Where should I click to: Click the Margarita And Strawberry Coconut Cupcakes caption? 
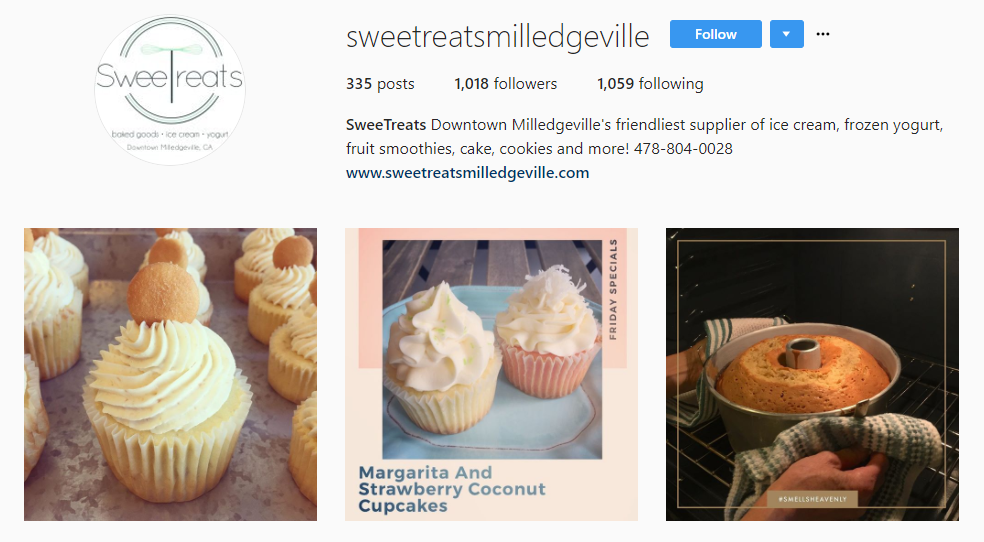[x=452, y=489]
